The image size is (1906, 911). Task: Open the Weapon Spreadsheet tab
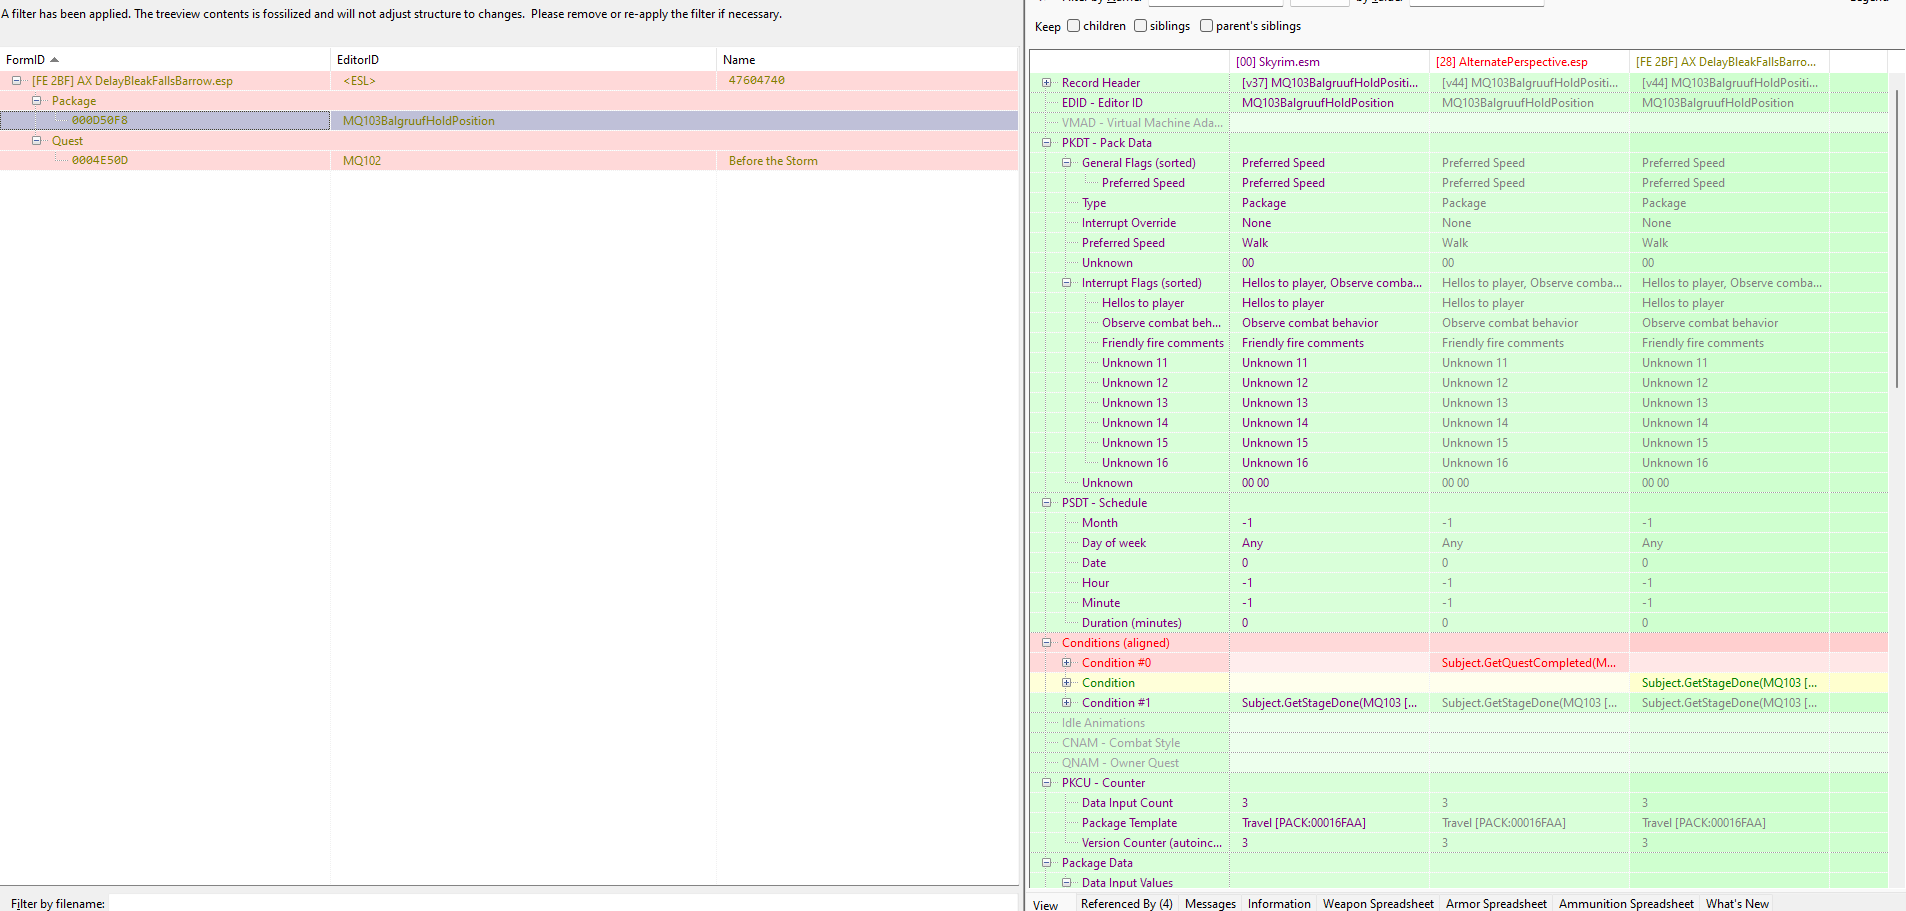[1378, 903]
